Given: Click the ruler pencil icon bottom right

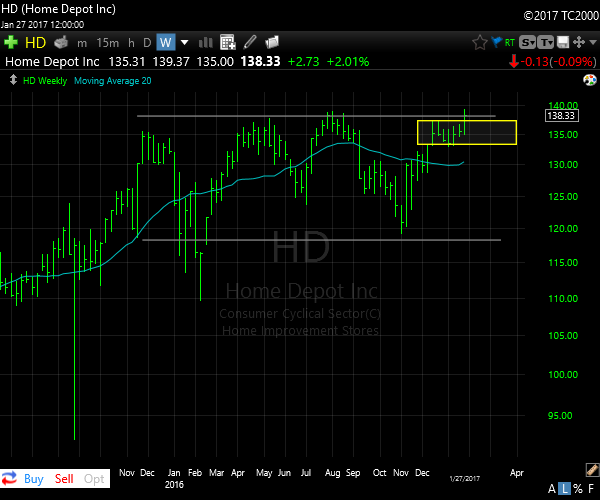Looking at the screenshot, I should pyautogui.click(x=592, y=470).
